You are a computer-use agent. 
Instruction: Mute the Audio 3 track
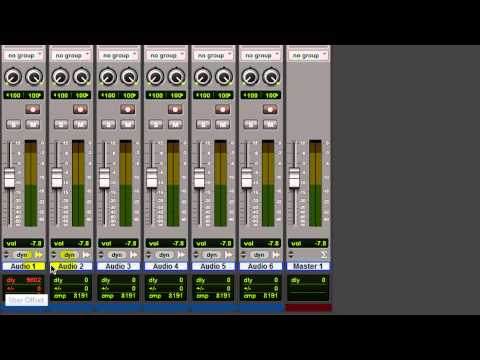(127, 124)
